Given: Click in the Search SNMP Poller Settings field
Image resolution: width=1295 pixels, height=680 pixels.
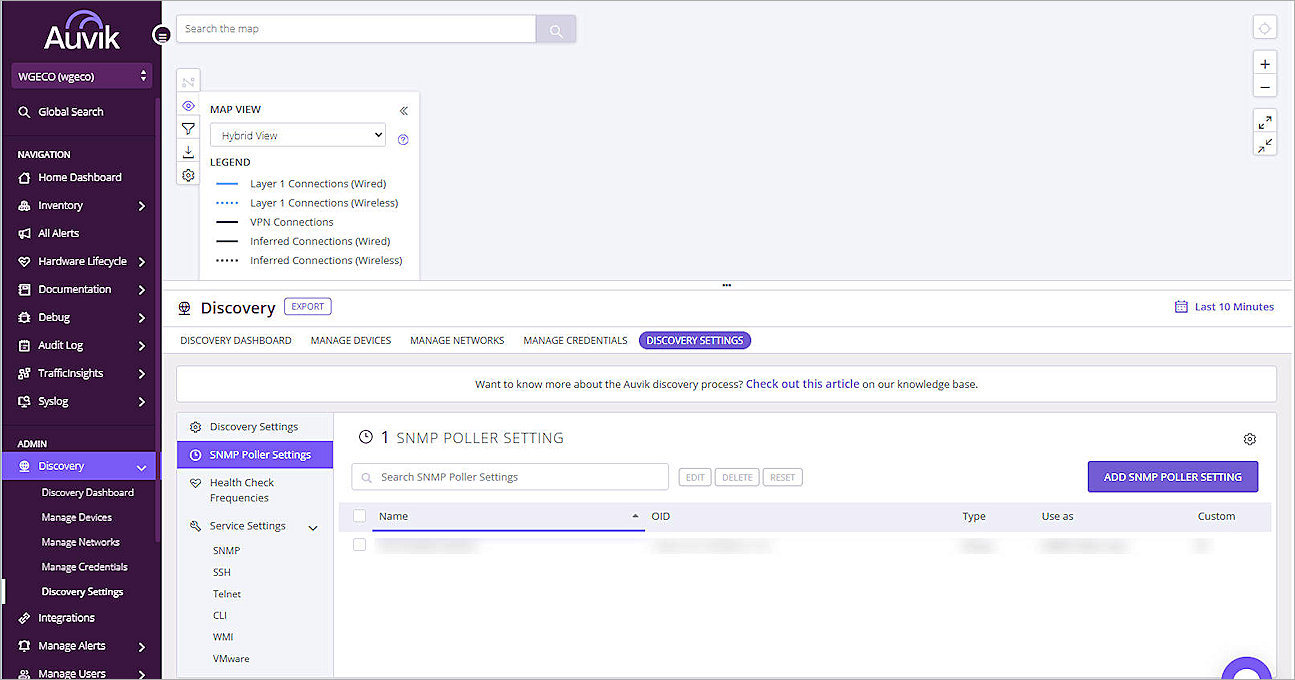Looking at the screenshot, I should (x=509, y=476).
